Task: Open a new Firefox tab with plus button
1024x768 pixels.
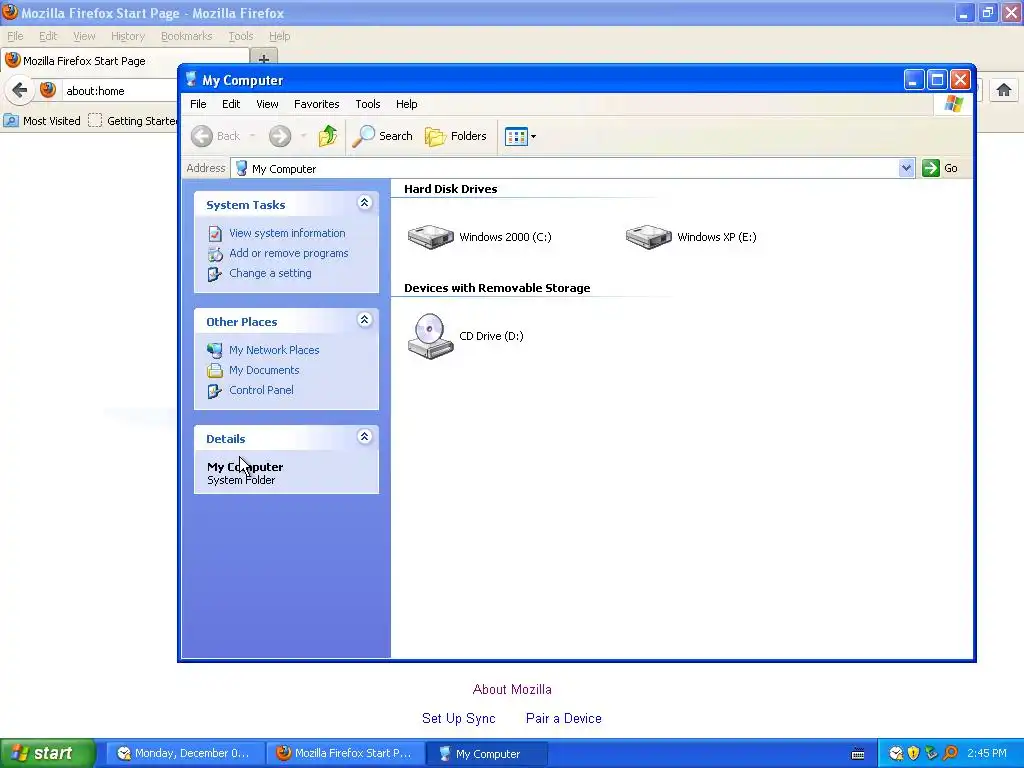Action: 264,59
